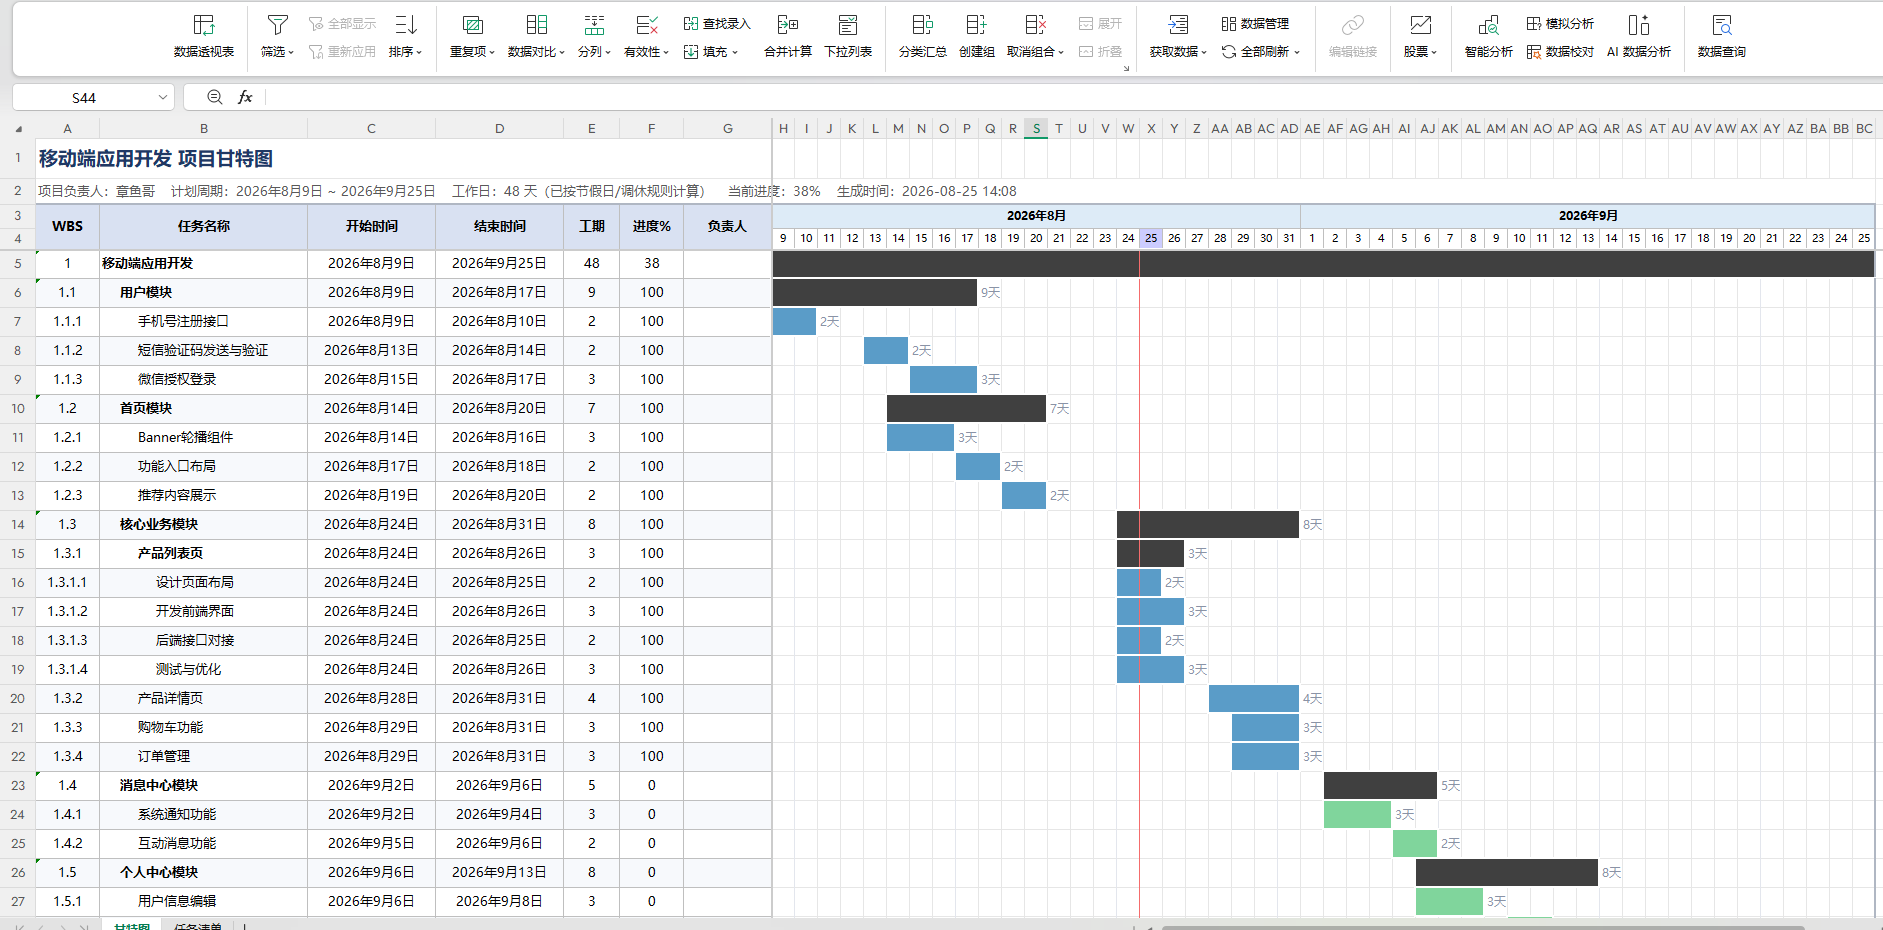Viewport: 1883px width, 930px height.
Task: Click WBS cell 1.3.1.4
Action: tap(67, 669)
